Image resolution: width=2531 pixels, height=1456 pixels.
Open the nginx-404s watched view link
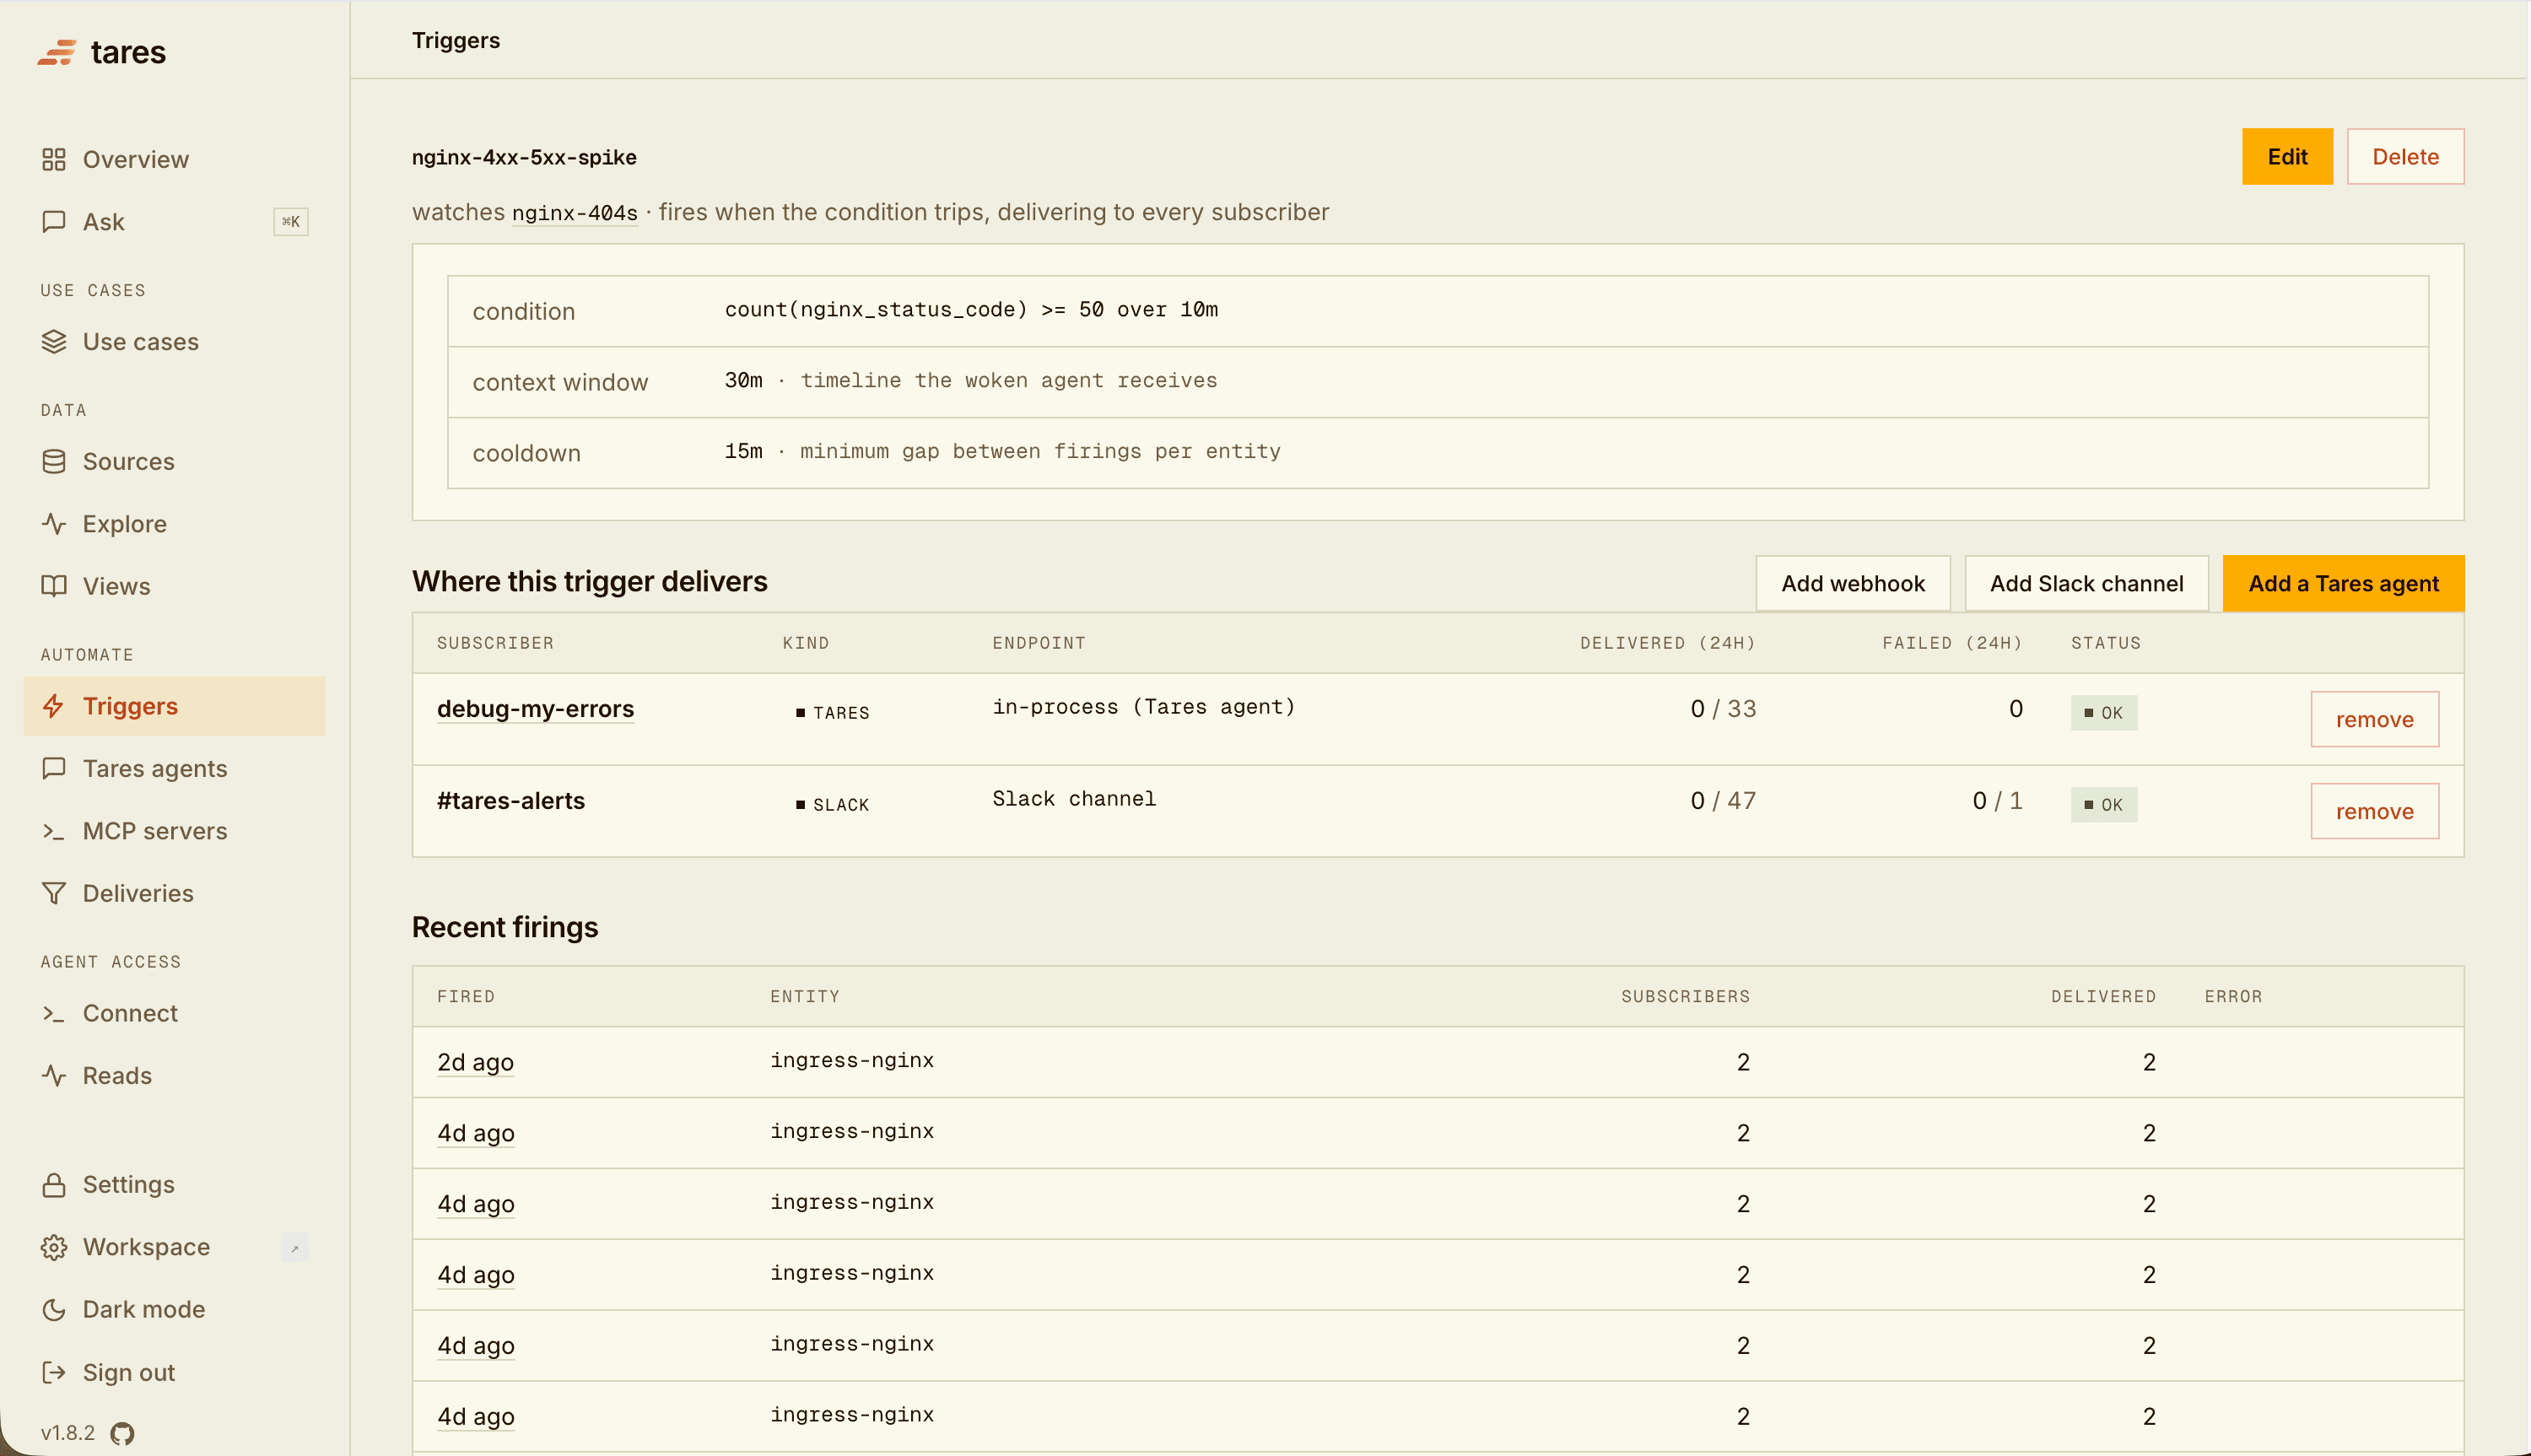click(574, 213)
